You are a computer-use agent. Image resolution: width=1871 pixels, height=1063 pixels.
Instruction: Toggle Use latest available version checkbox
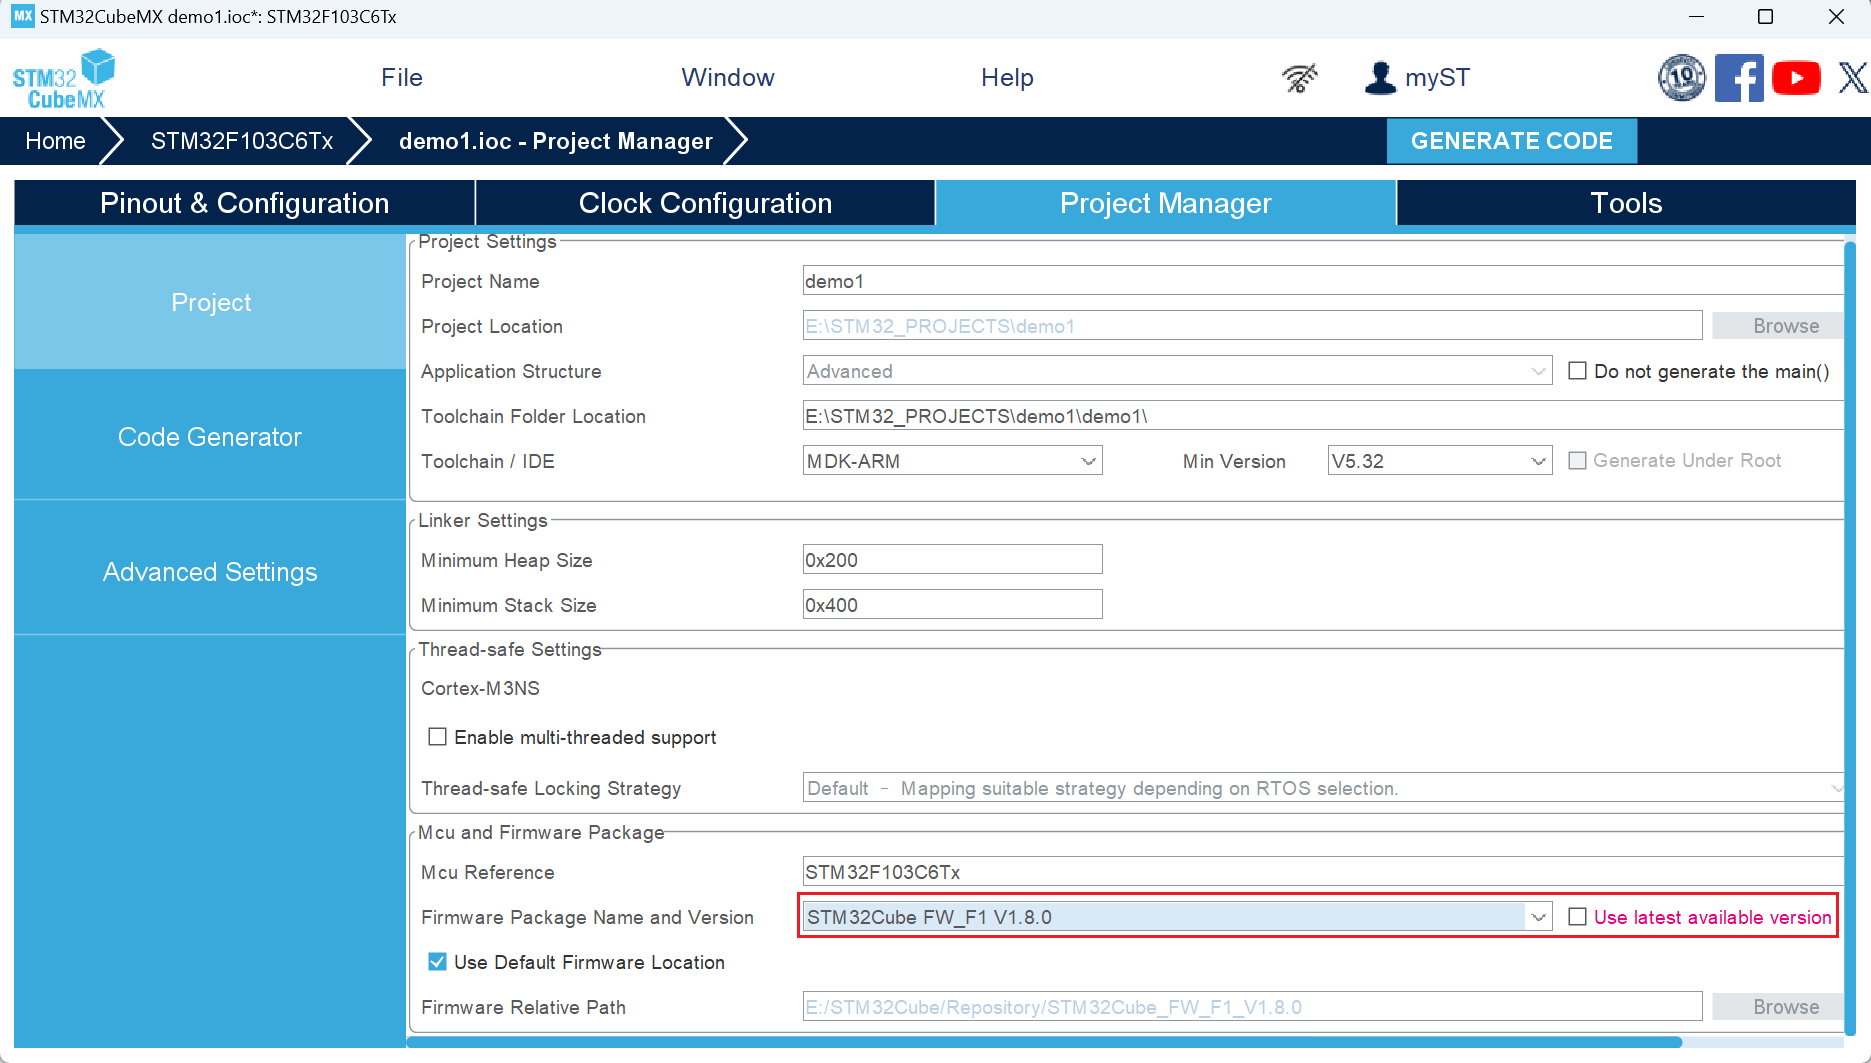(x=1578, y=917)
